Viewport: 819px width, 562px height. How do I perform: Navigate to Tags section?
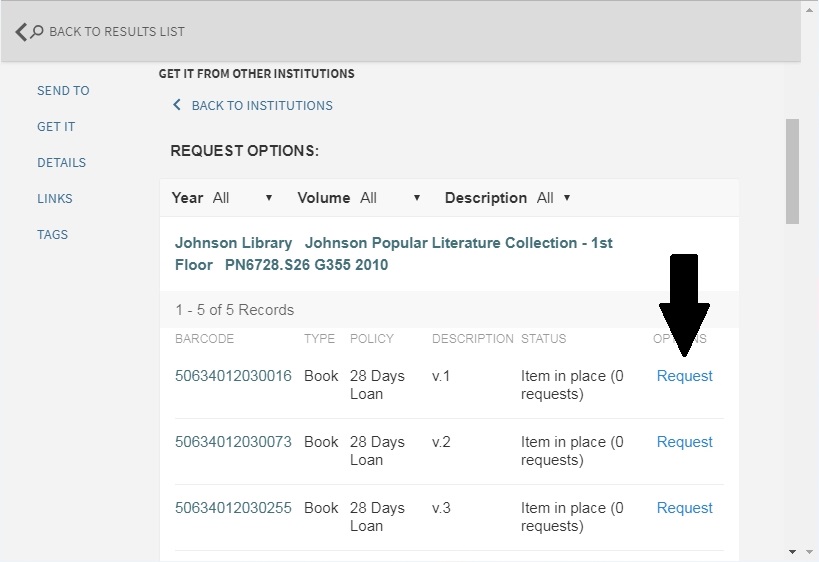pos(52,235)
